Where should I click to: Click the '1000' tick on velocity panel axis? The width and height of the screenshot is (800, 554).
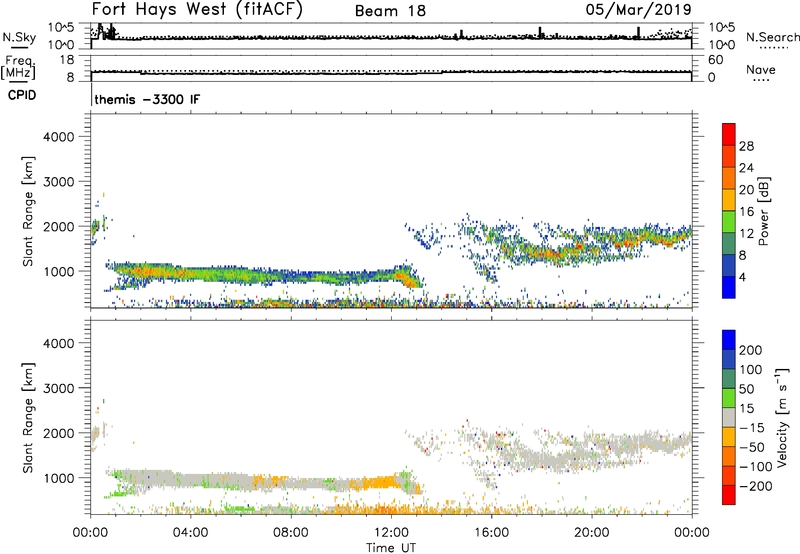pyautogui.click(x=58, y=478)
